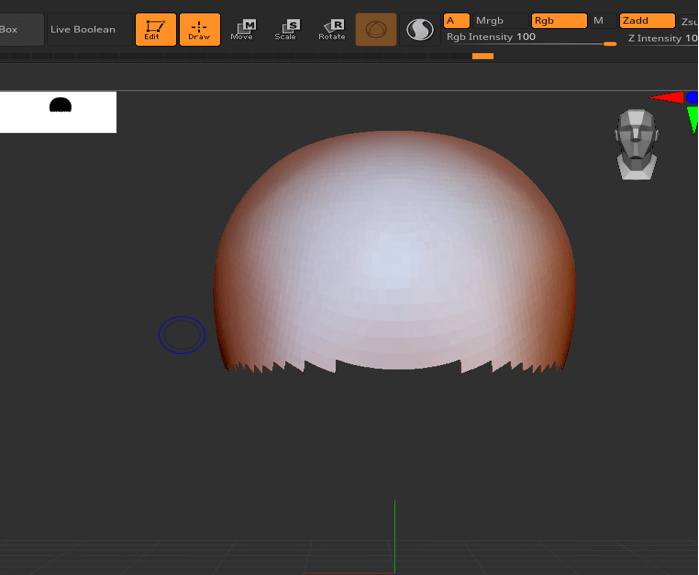Viewport: 699px width, 575px height.
Task: Click the black silhouette thumbnail preview
Action: click(x=60, y=106)
